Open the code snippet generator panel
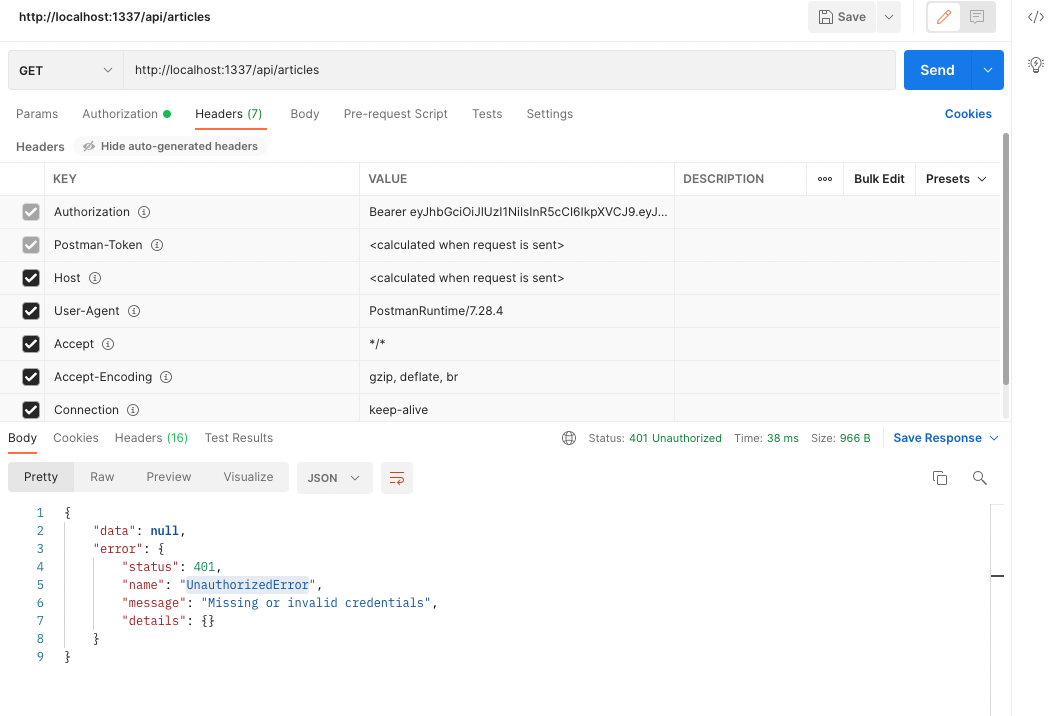1055x716 pixels. (x=1036, y=17)
